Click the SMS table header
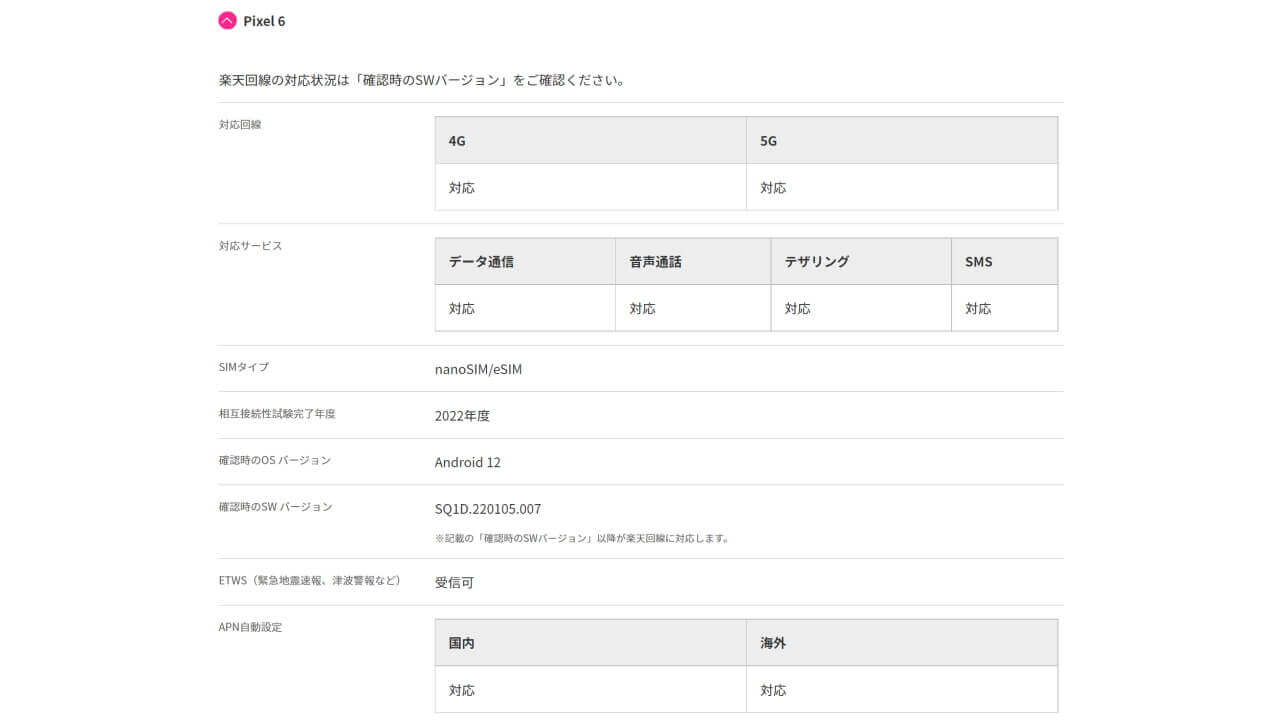Image resolution: width=1280 pixels, height=720 pixels. pyautogui.click(x=978, y=262)
